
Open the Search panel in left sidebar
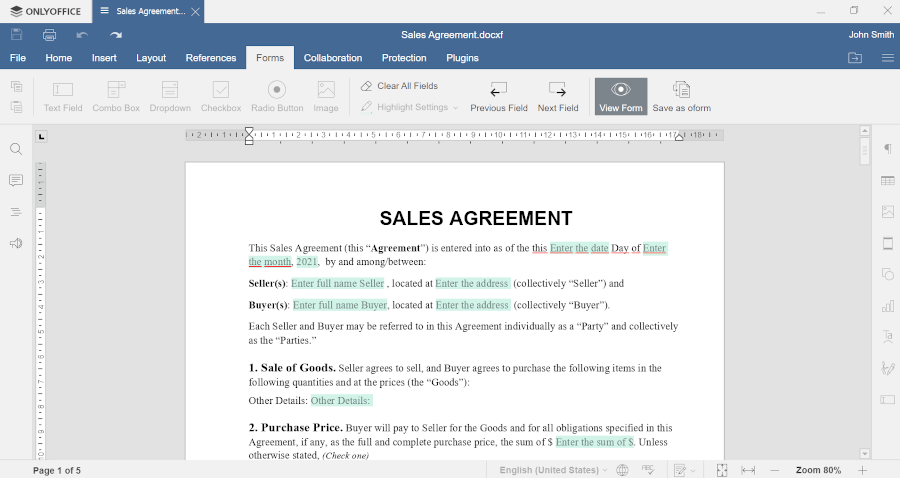(x=16, y=149)
